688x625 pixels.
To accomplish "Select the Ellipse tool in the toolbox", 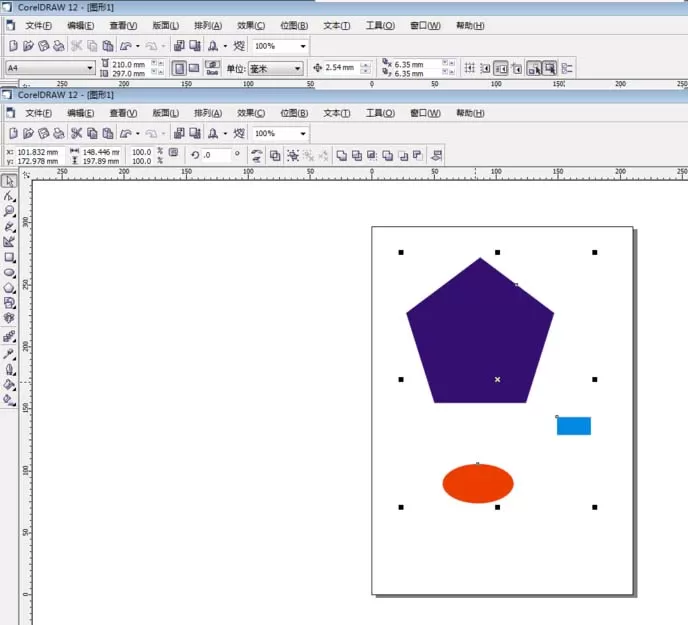I will coord(9,273).
